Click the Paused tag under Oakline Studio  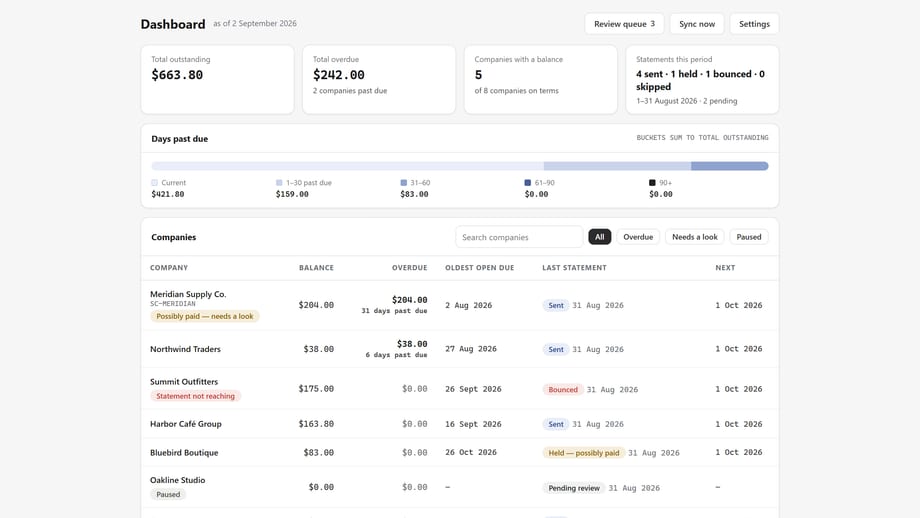(168, 495)
